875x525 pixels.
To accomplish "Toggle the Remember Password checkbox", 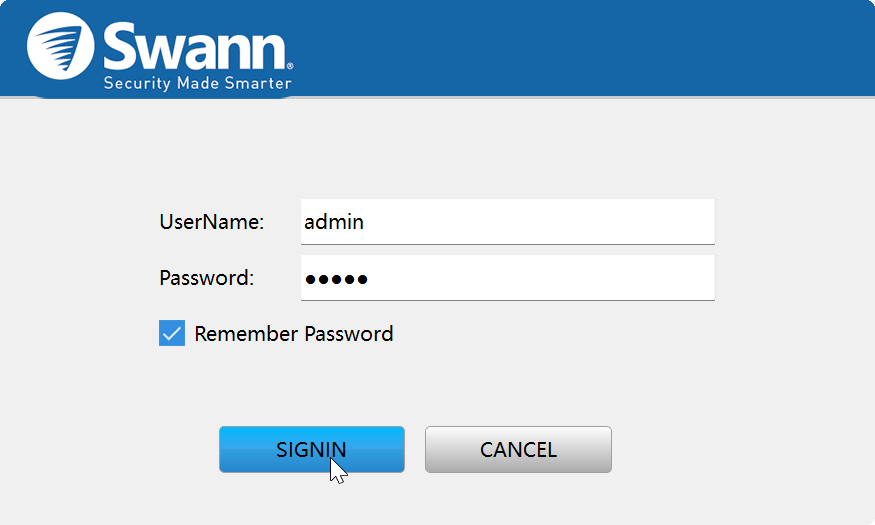I will click(x=172, y=333).
